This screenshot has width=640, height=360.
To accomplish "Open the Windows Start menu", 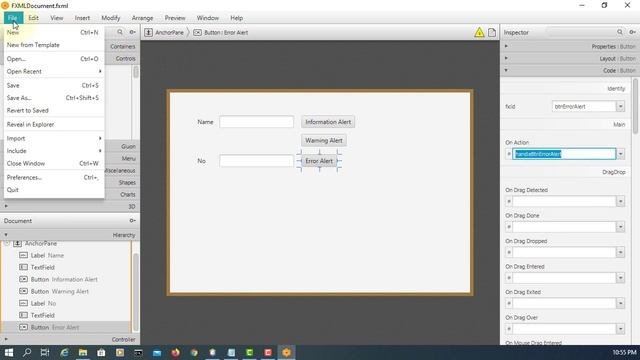I will click(9, 352).
